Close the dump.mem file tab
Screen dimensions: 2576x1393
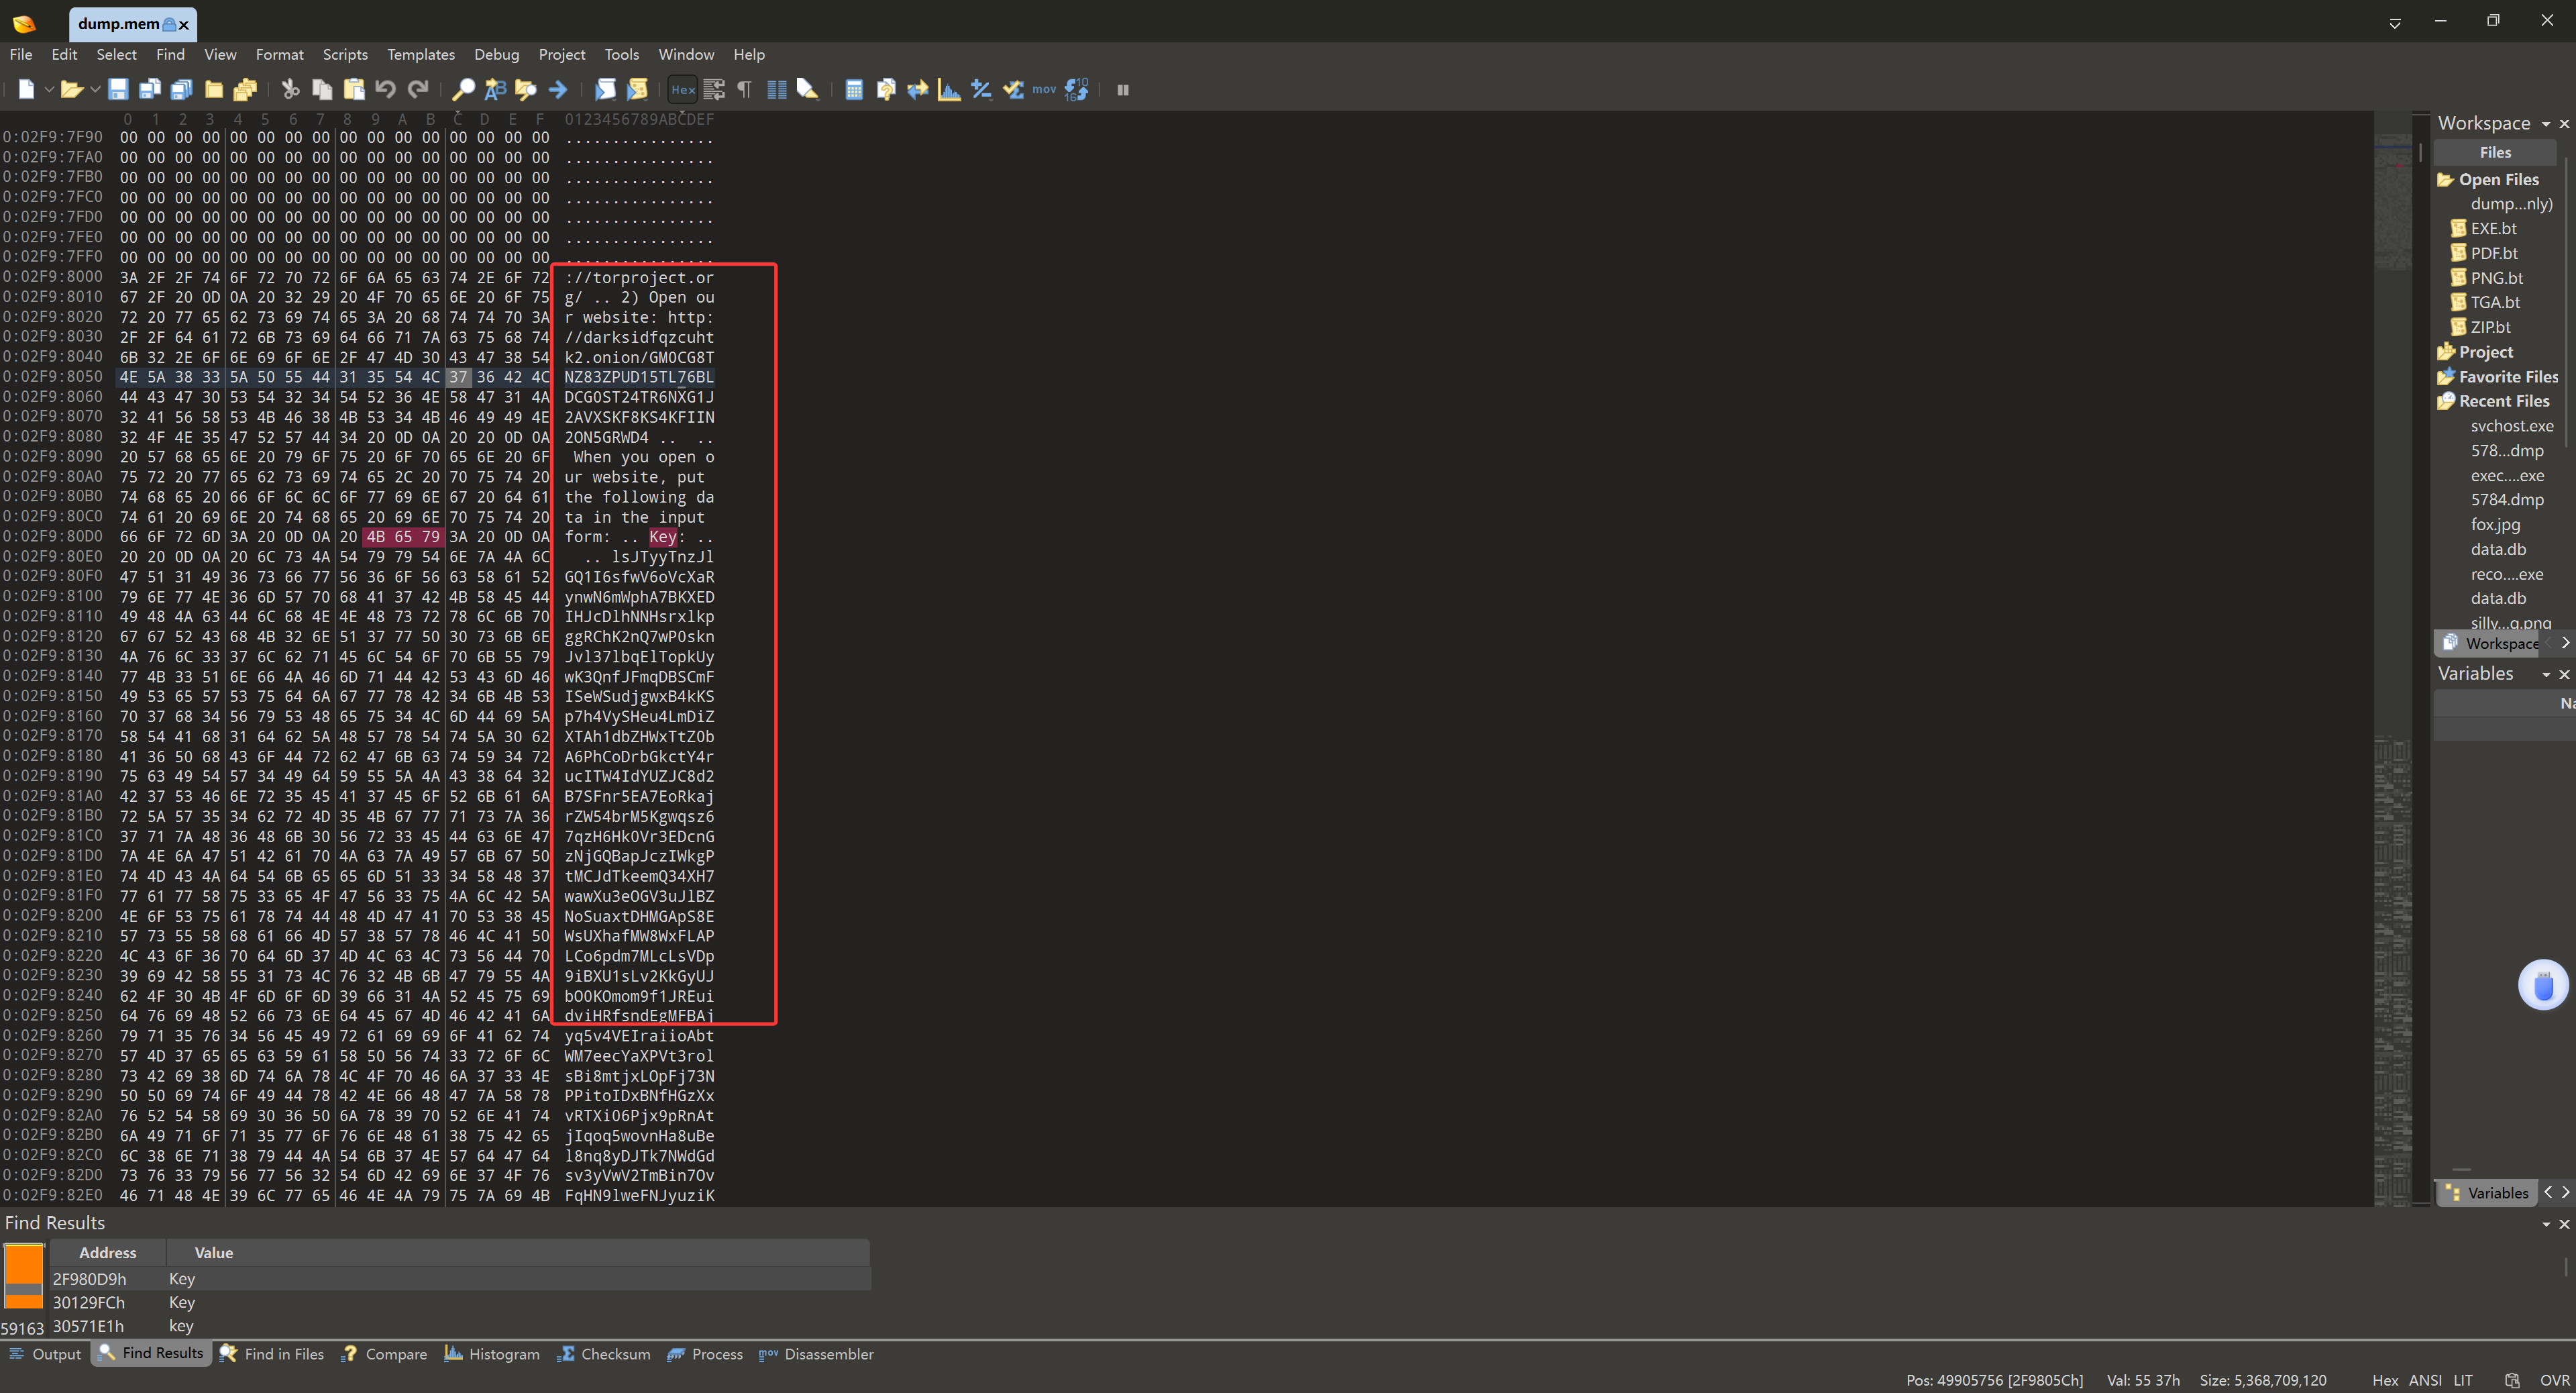183,24
